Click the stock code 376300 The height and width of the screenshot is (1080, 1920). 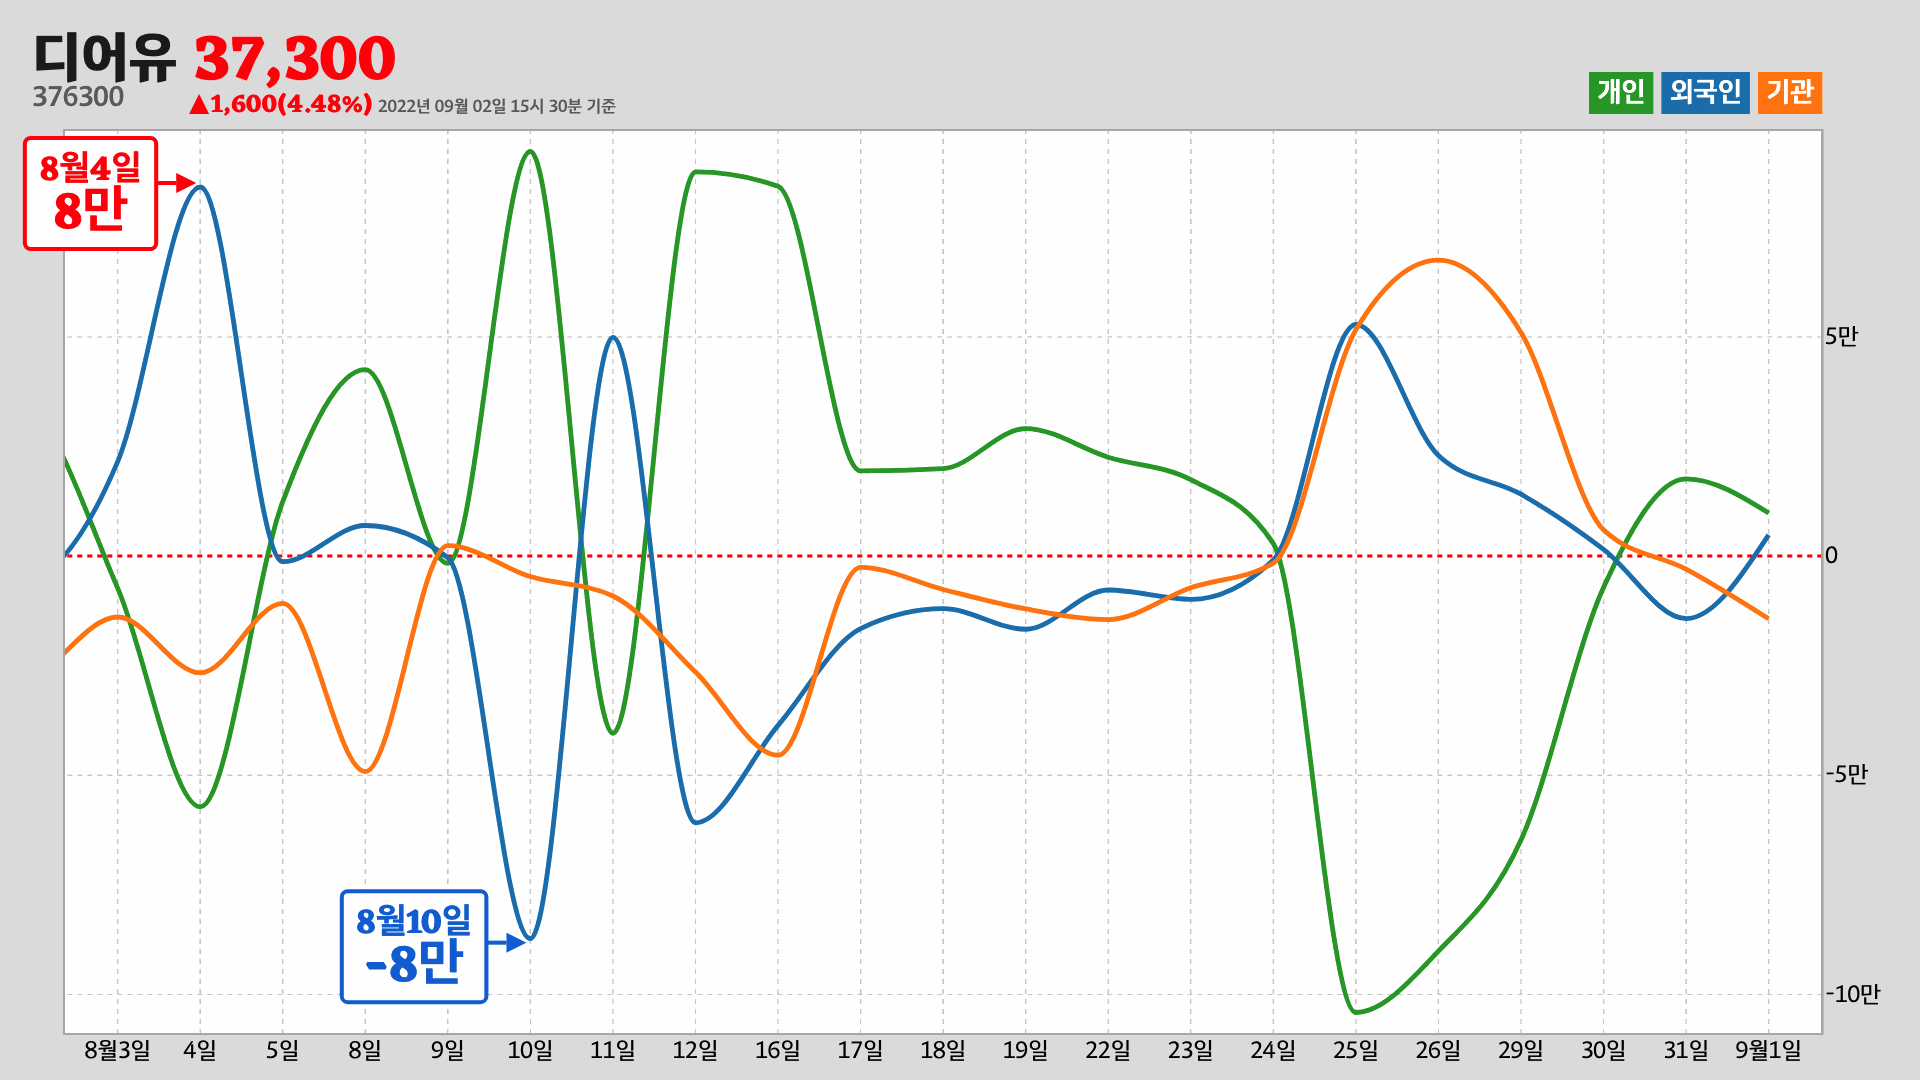(78, 97)
